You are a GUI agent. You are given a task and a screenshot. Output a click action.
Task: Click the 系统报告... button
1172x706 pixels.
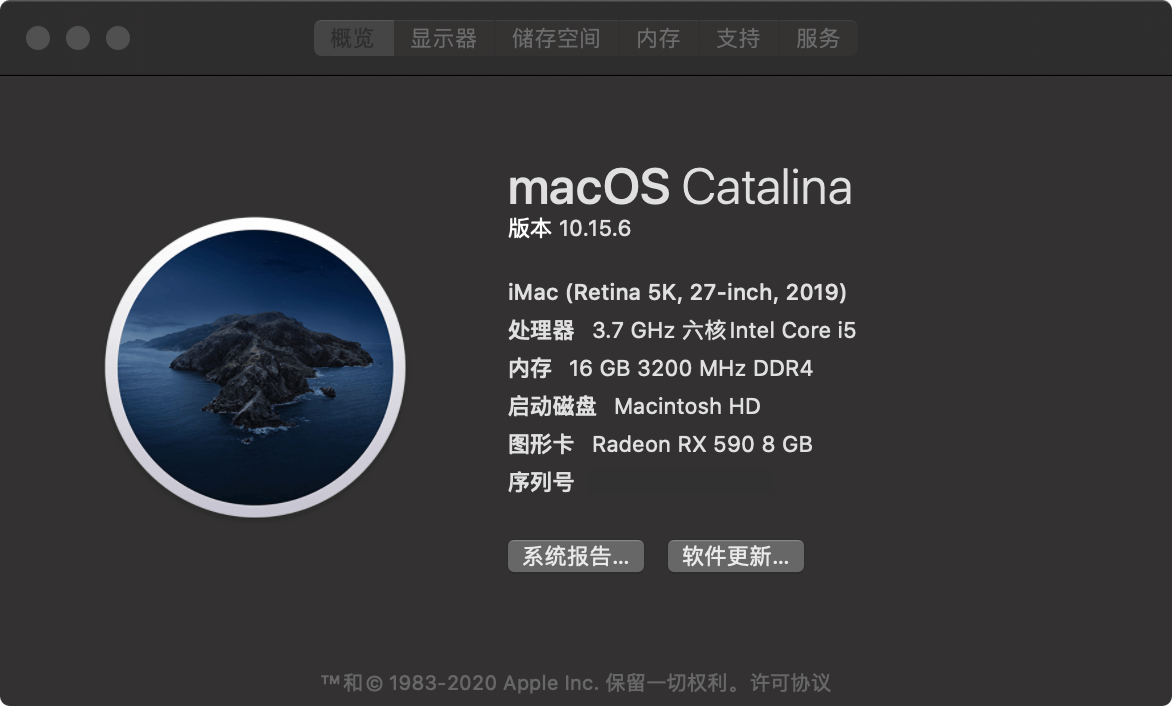pos(576,556)
